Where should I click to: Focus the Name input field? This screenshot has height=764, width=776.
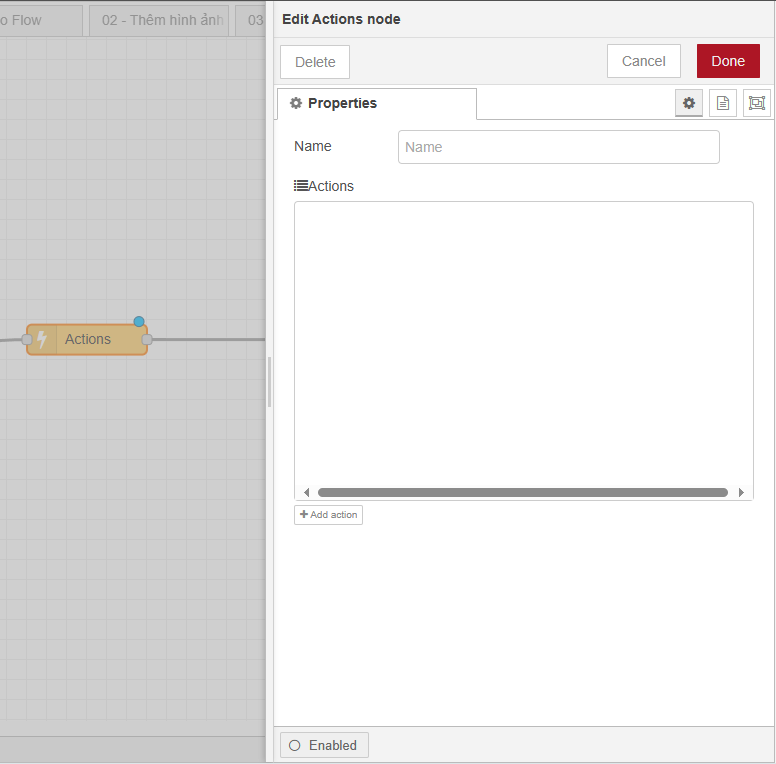click(559, 147)
